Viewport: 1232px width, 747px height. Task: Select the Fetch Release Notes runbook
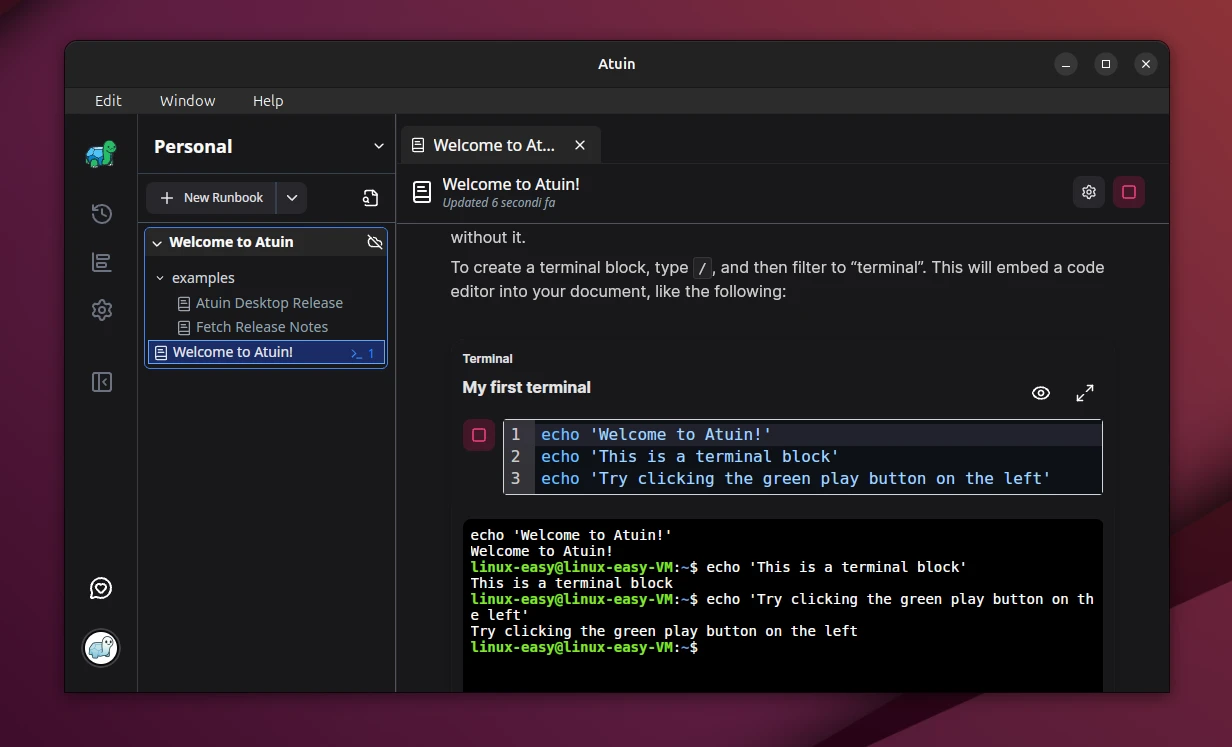(262, 326)
